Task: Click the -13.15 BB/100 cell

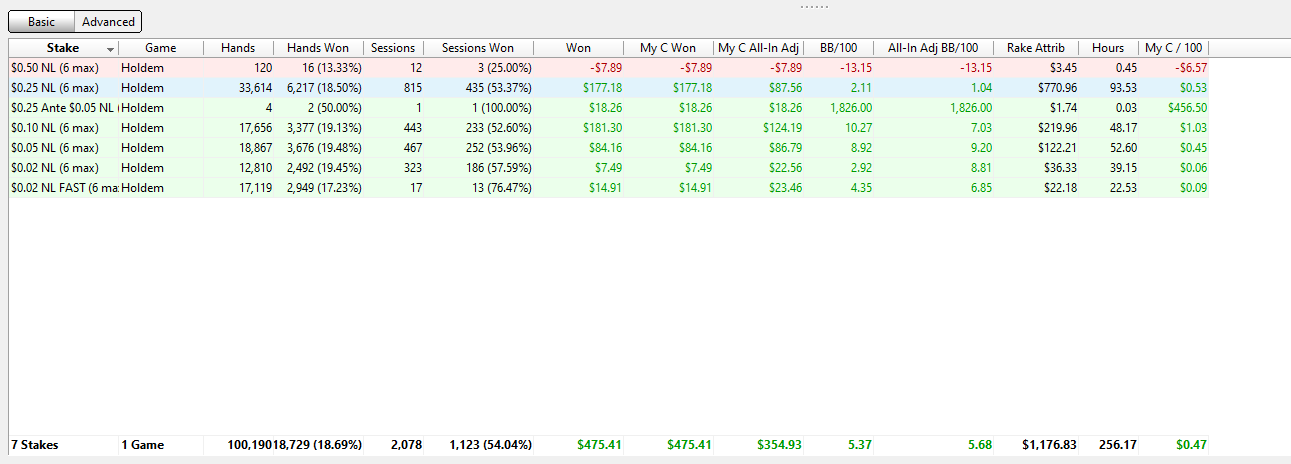Action: tap(840, 68)
